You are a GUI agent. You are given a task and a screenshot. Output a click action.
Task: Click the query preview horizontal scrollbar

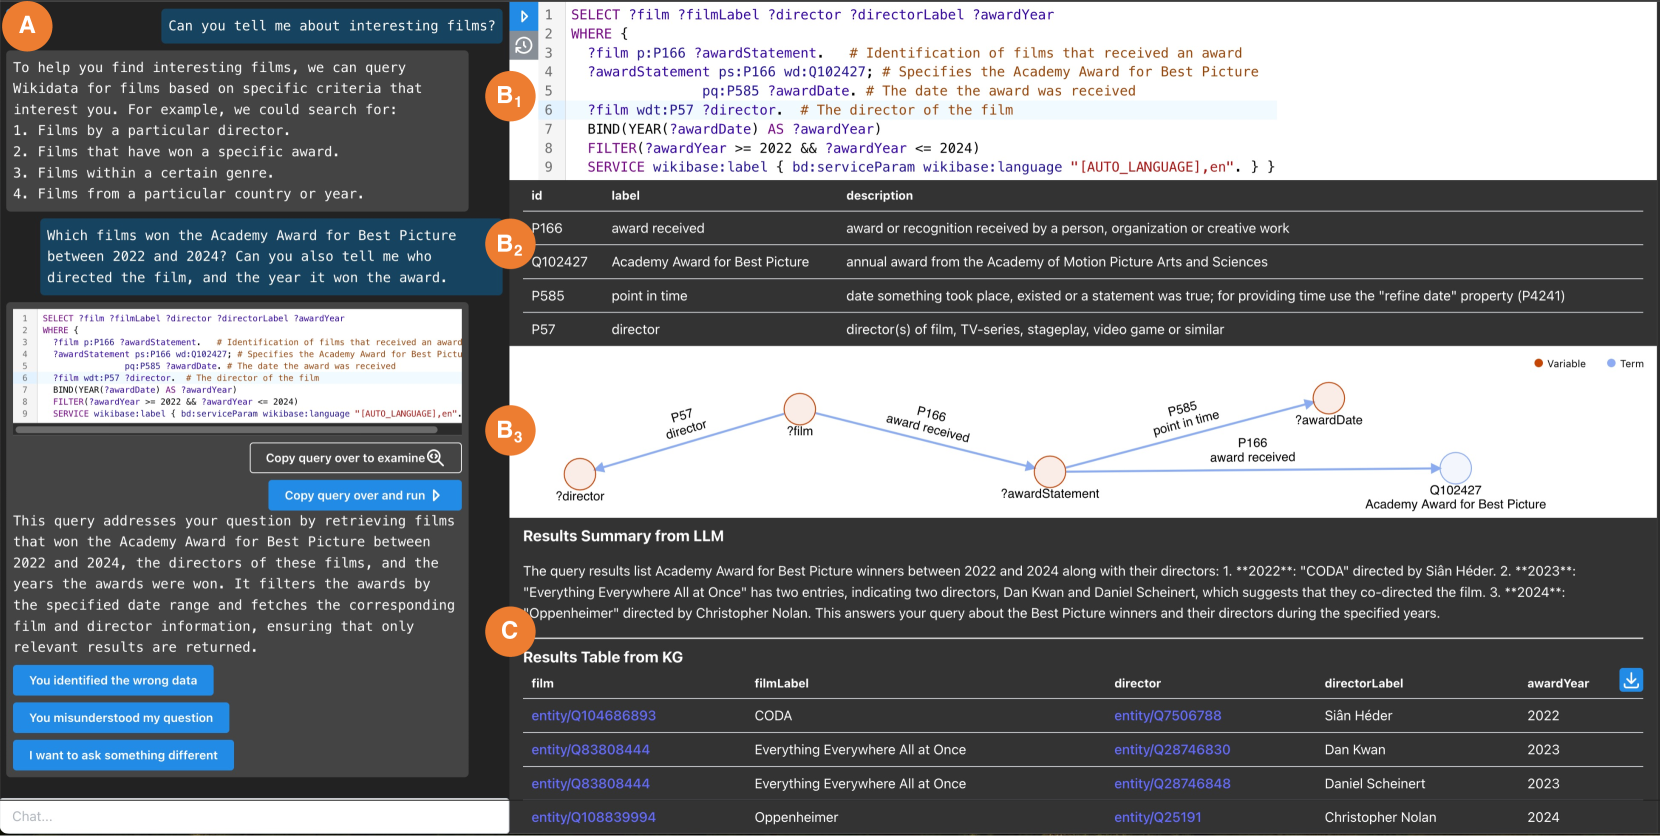[x=226, y=430]
